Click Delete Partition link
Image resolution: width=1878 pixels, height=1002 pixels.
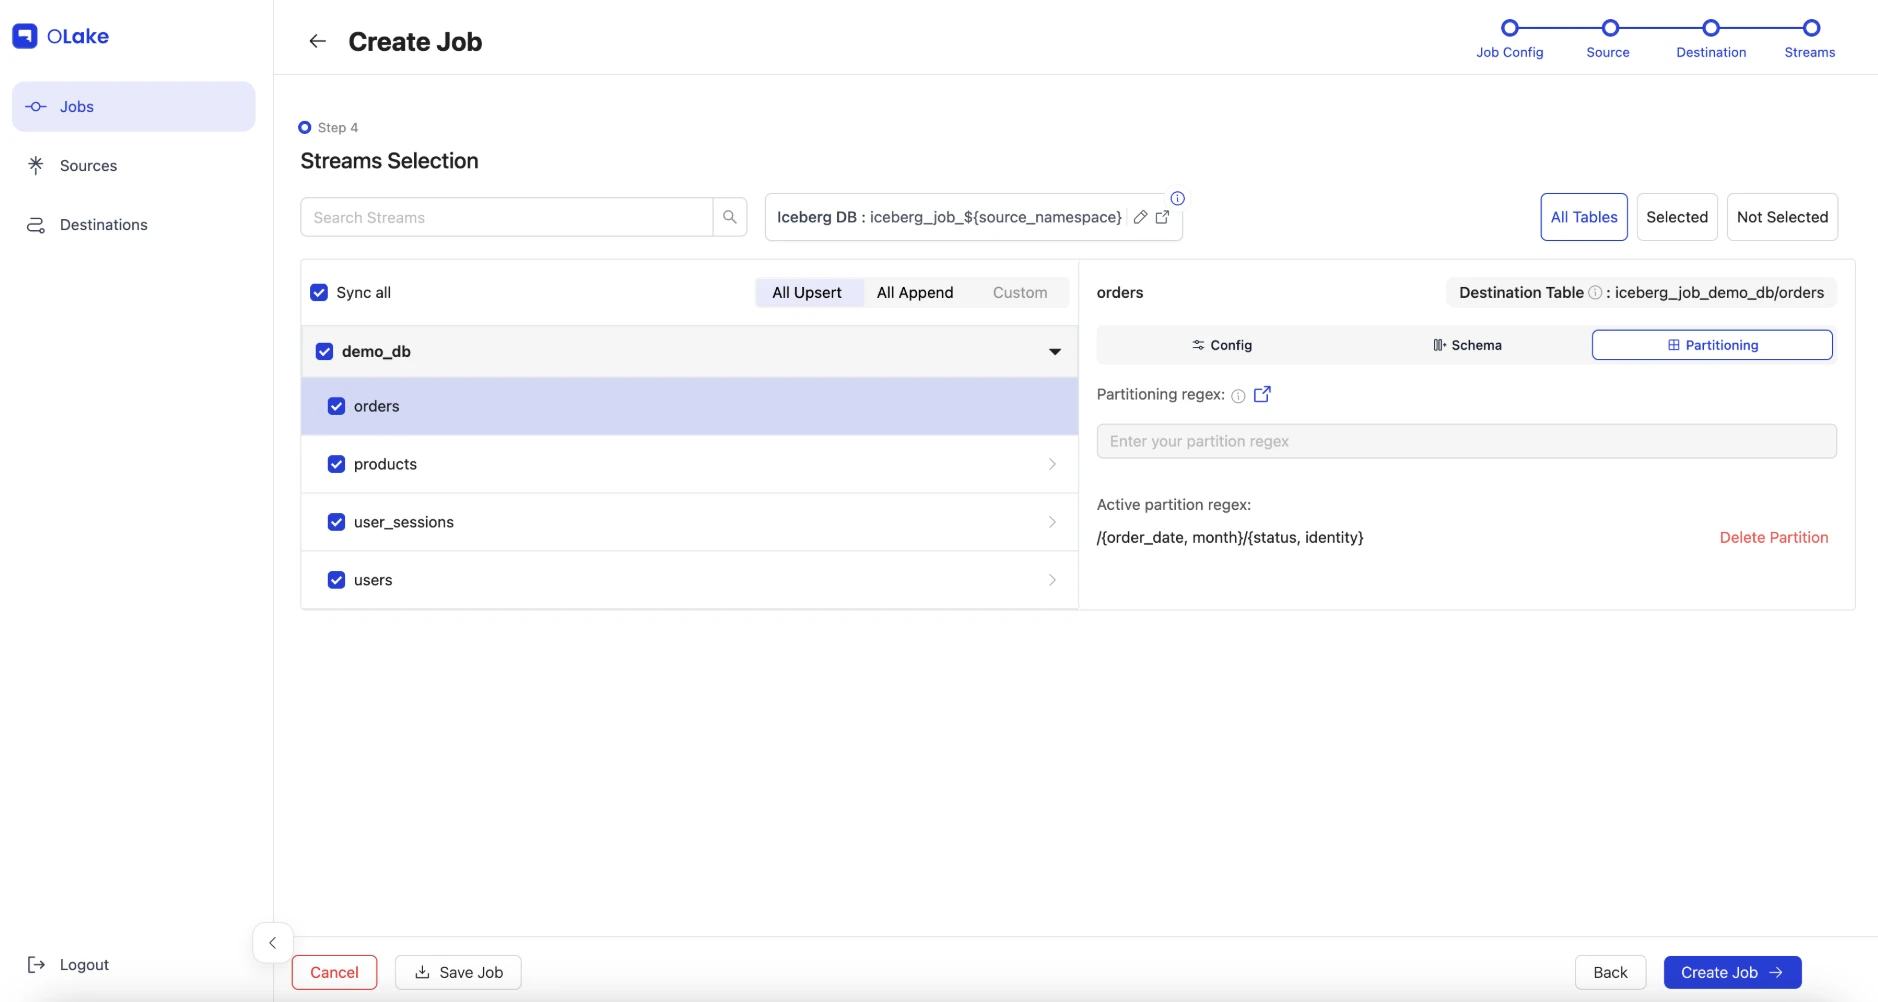(1773, 537)
